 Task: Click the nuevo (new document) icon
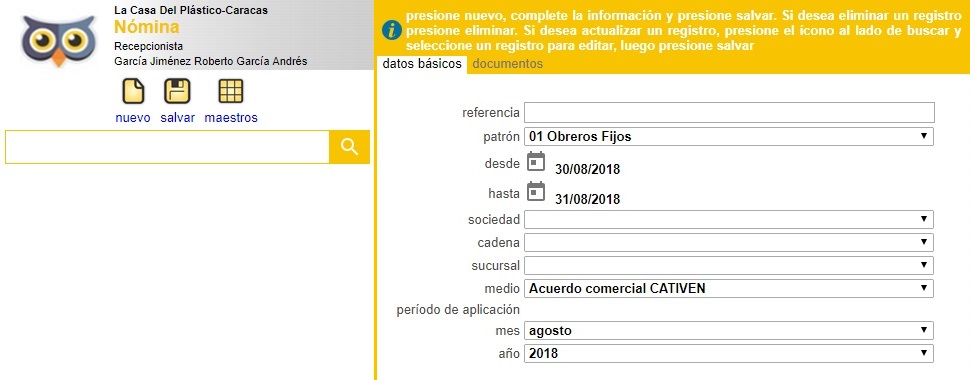133,92
